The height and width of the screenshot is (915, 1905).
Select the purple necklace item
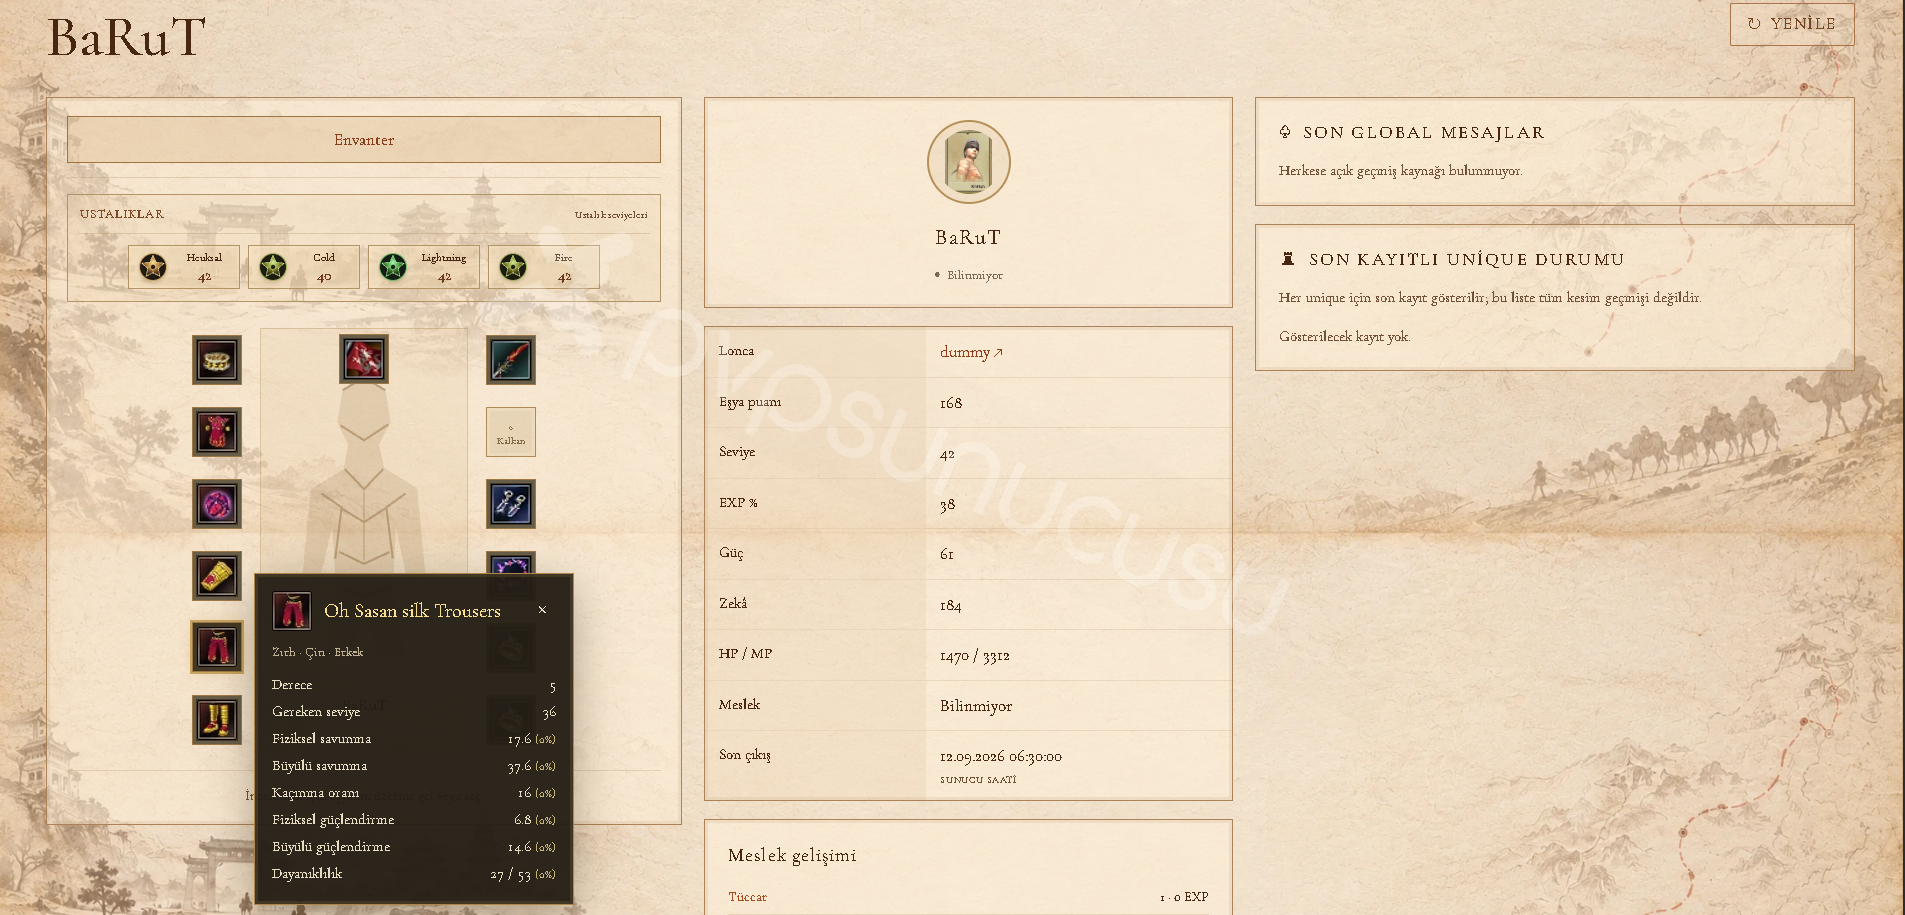click(511, 563)
